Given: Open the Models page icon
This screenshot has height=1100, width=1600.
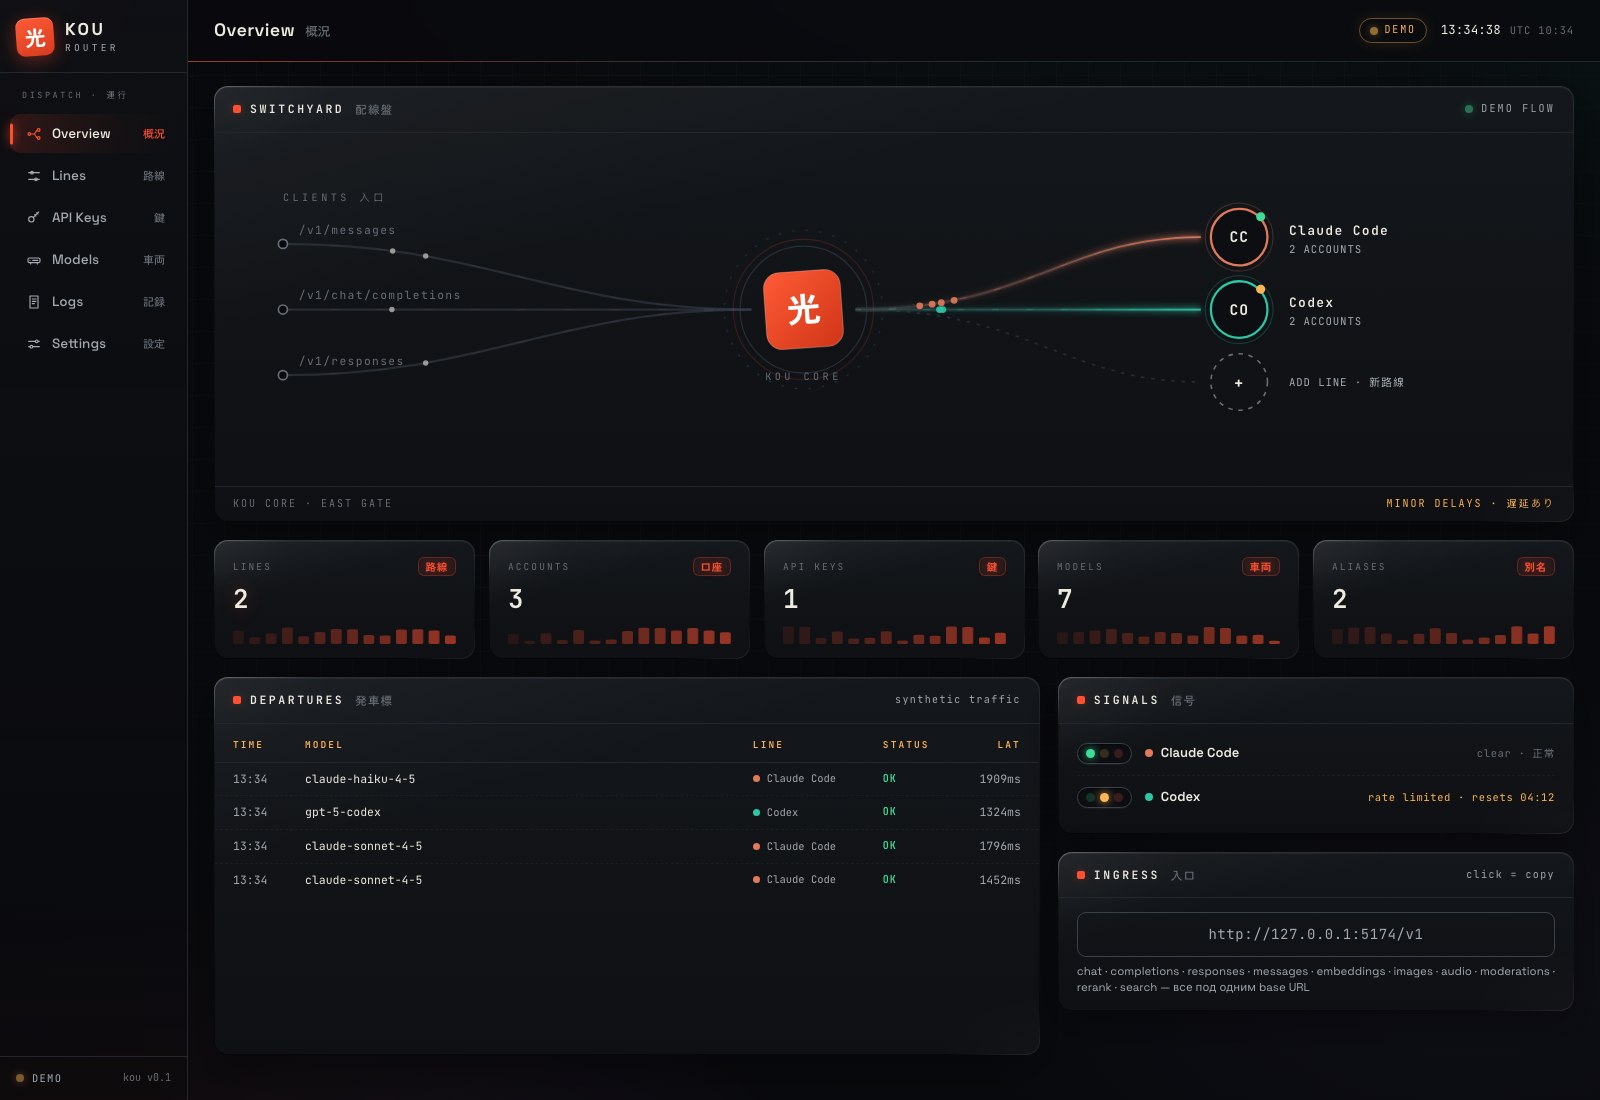Looking at the screenshot, I should tap(34, 260).
